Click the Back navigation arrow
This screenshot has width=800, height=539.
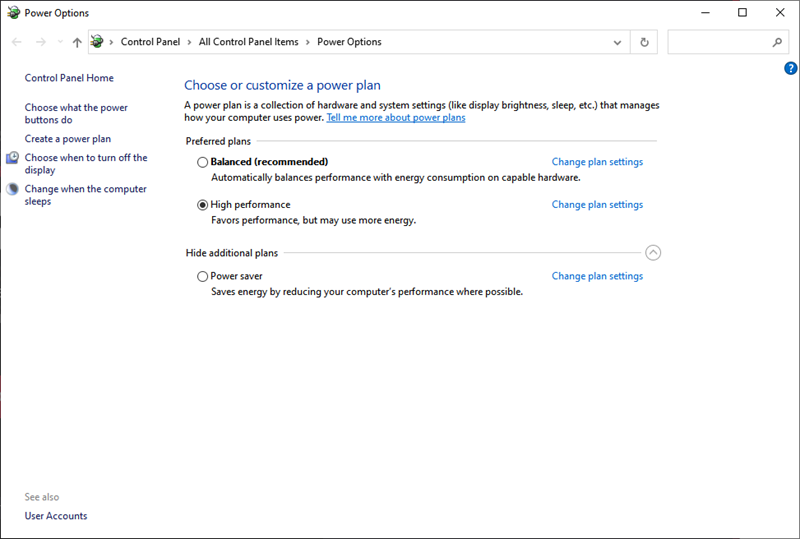pyautogui.click(x=16, y=42)
